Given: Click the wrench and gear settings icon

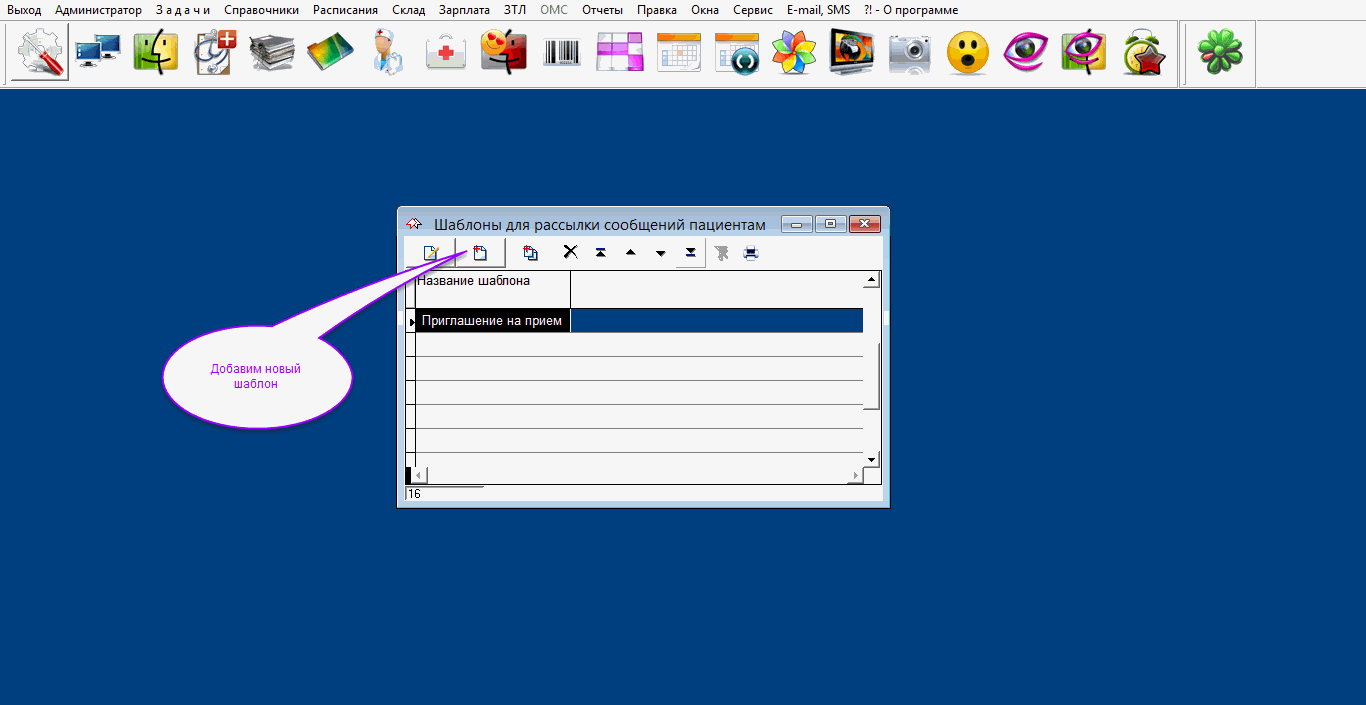Looking at the screenshot, I should coord(41,52).
